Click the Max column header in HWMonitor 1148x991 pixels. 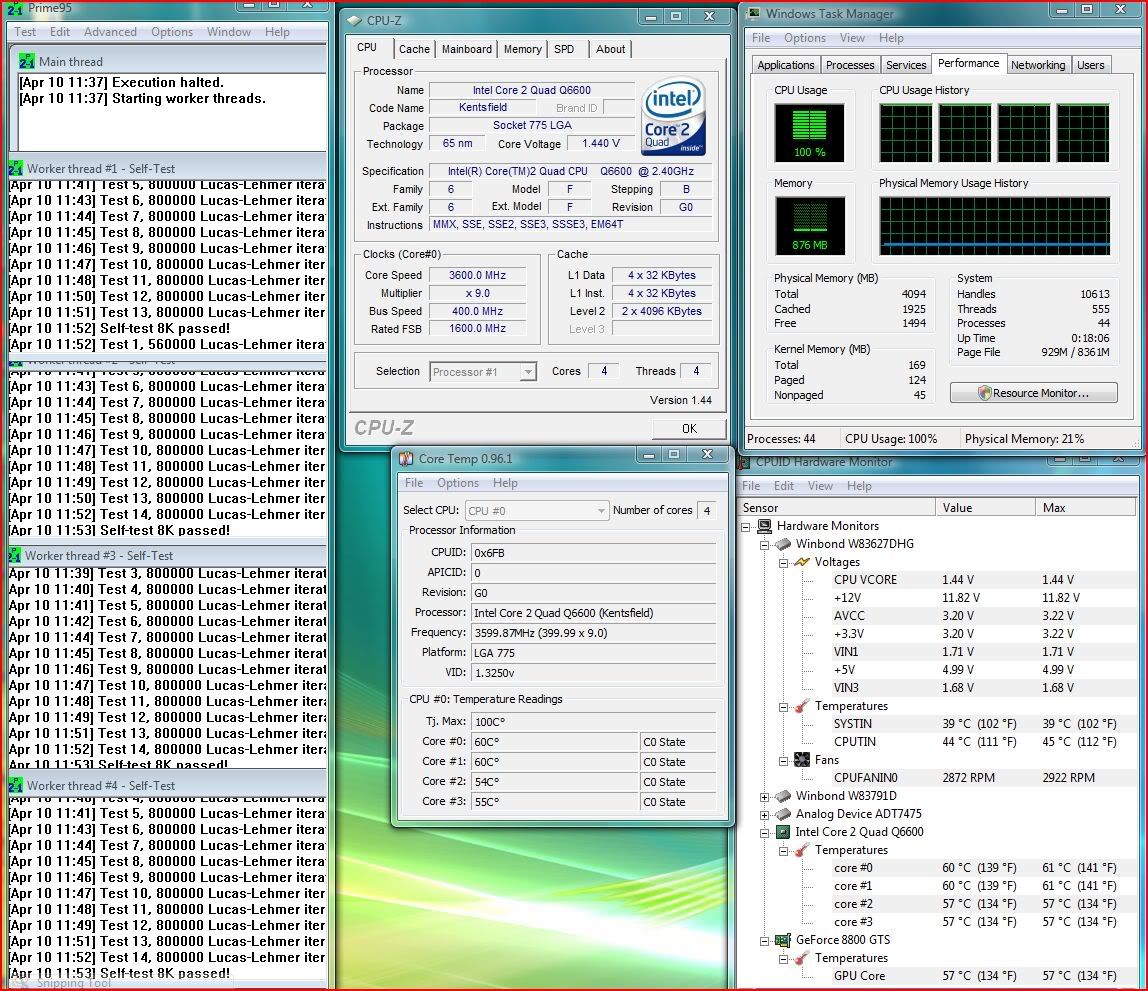(1085, 507)
